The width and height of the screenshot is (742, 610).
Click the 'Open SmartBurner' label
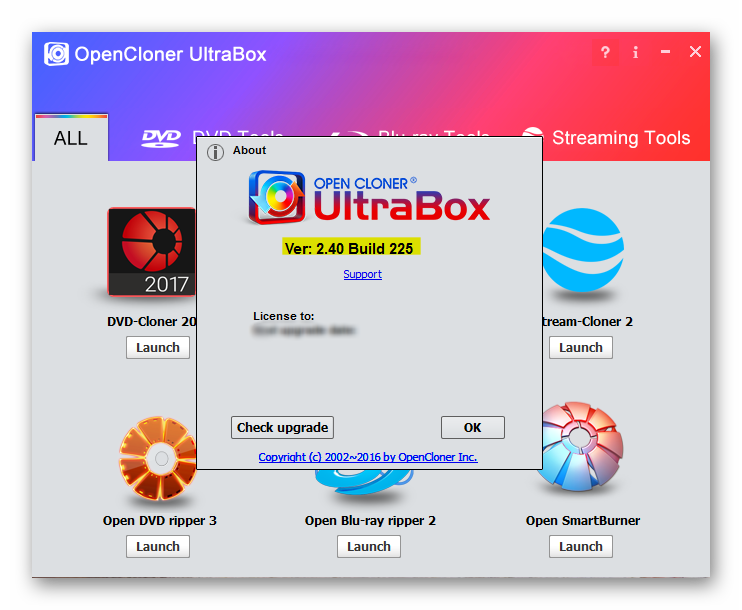click(583, 521)
